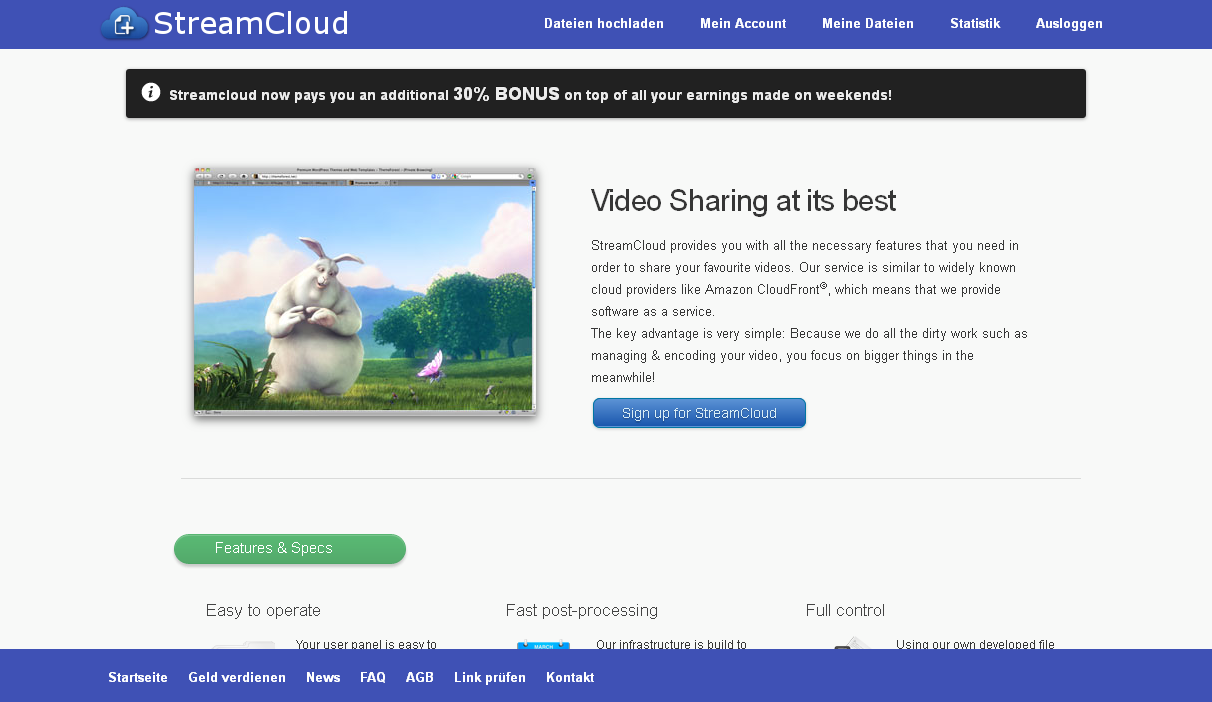Open Startseite in the footer bar
The width and height of the screenshot is (1212, 702).
[x=138, y=678]
